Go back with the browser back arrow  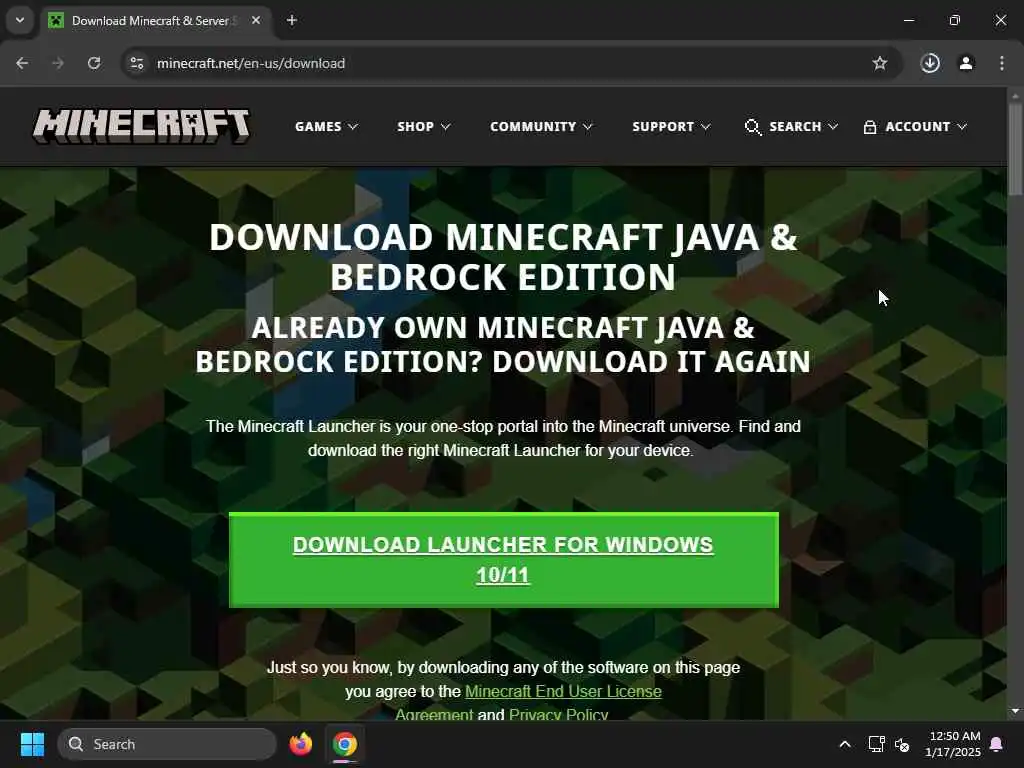[x=22, y=63]
